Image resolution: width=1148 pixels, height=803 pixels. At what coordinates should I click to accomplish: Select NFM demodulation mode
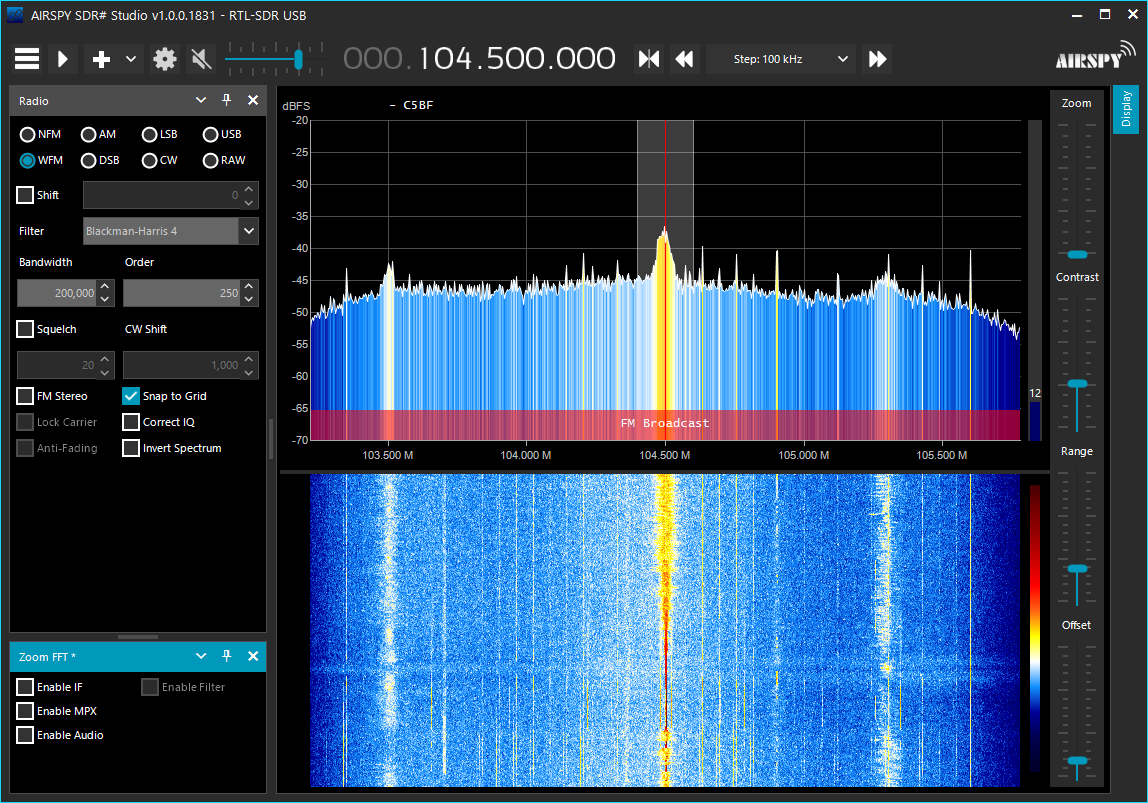[40, 134]
